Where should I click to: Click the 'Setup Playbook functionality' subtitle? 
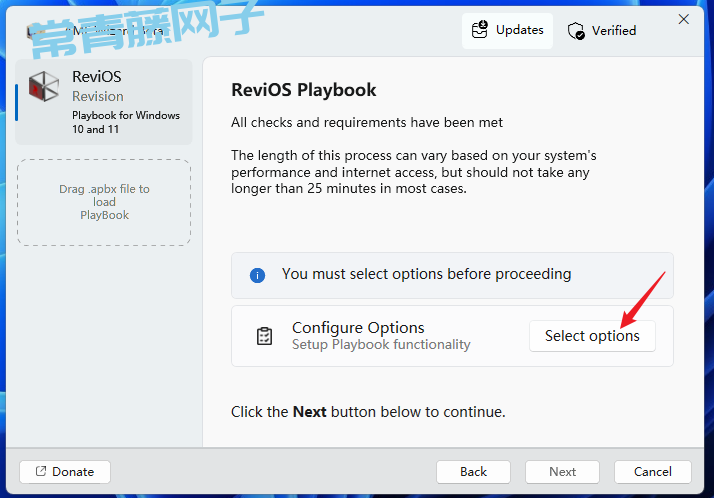381,345
